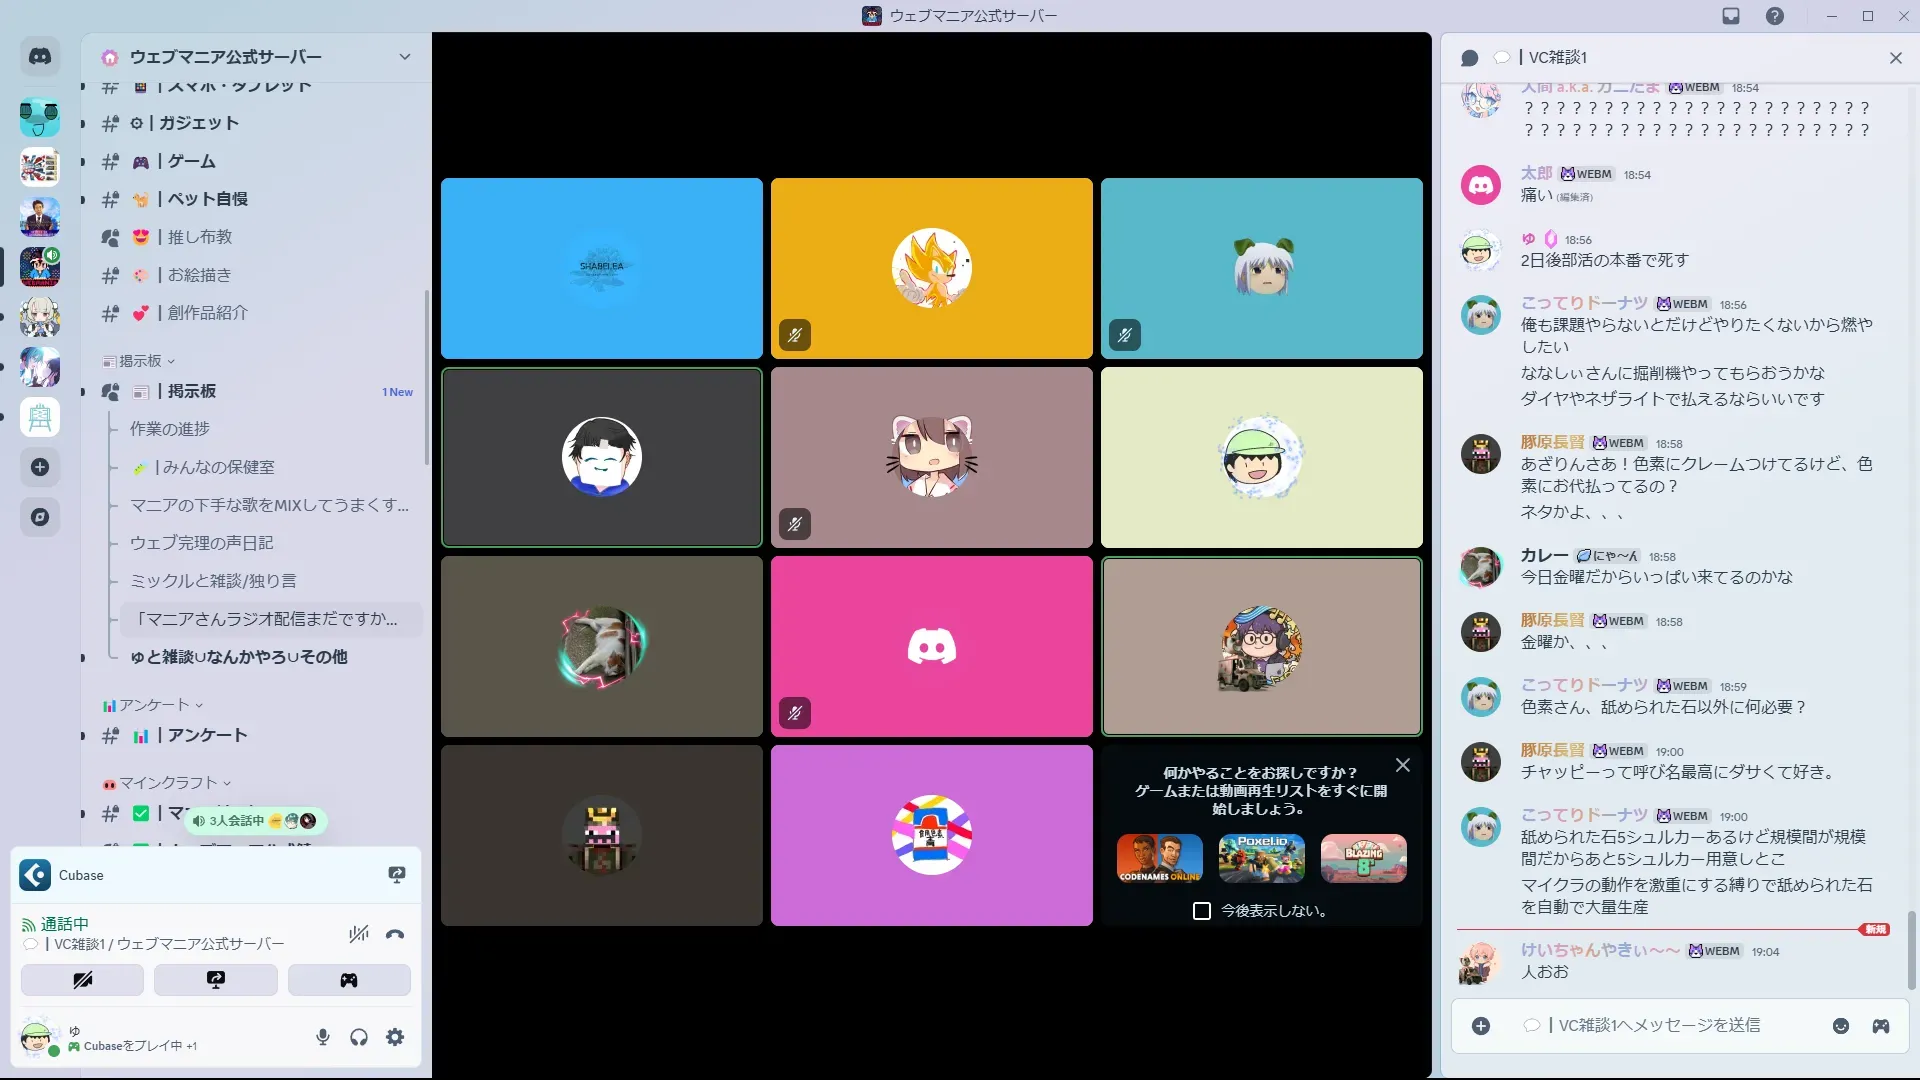Start screen share from call panel
Image resolution: width=1920 pixels, height=1080 pixels.
(216, 980)
